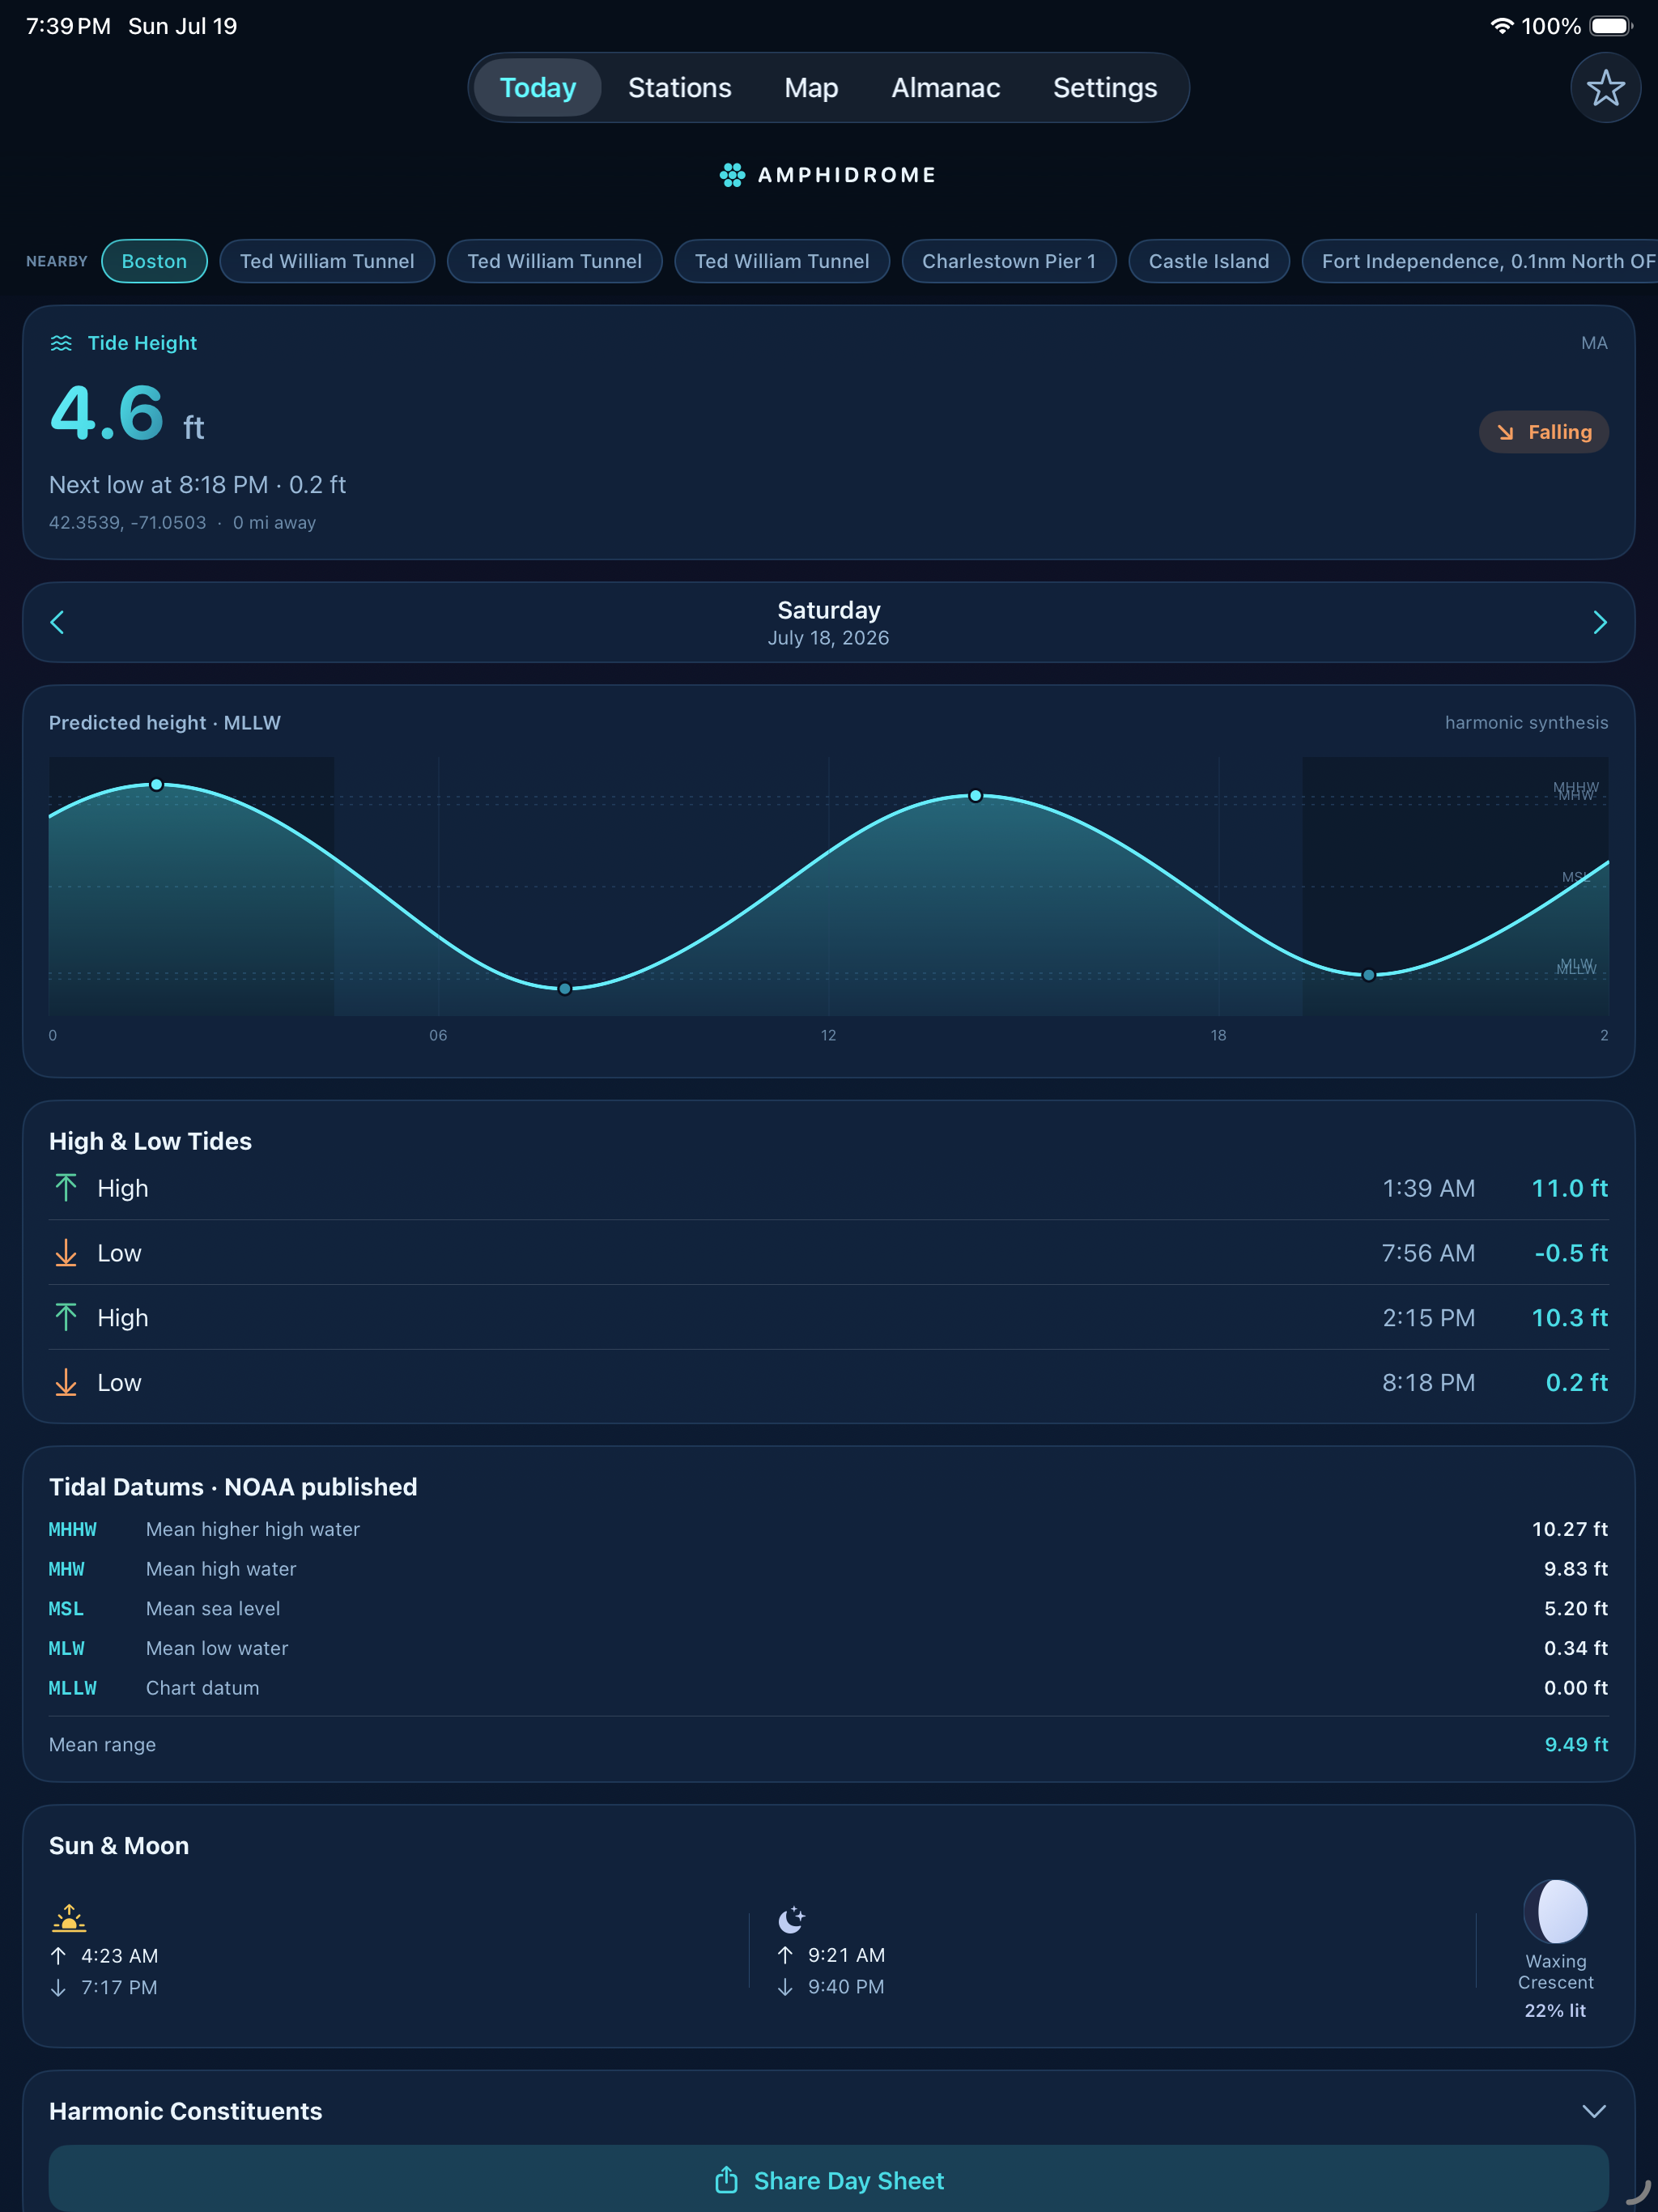Viewport: 1658px width, 2212px height.
Task: Click the high tide arrow icon at 2:15 PM
Action: pos(66,1318)
